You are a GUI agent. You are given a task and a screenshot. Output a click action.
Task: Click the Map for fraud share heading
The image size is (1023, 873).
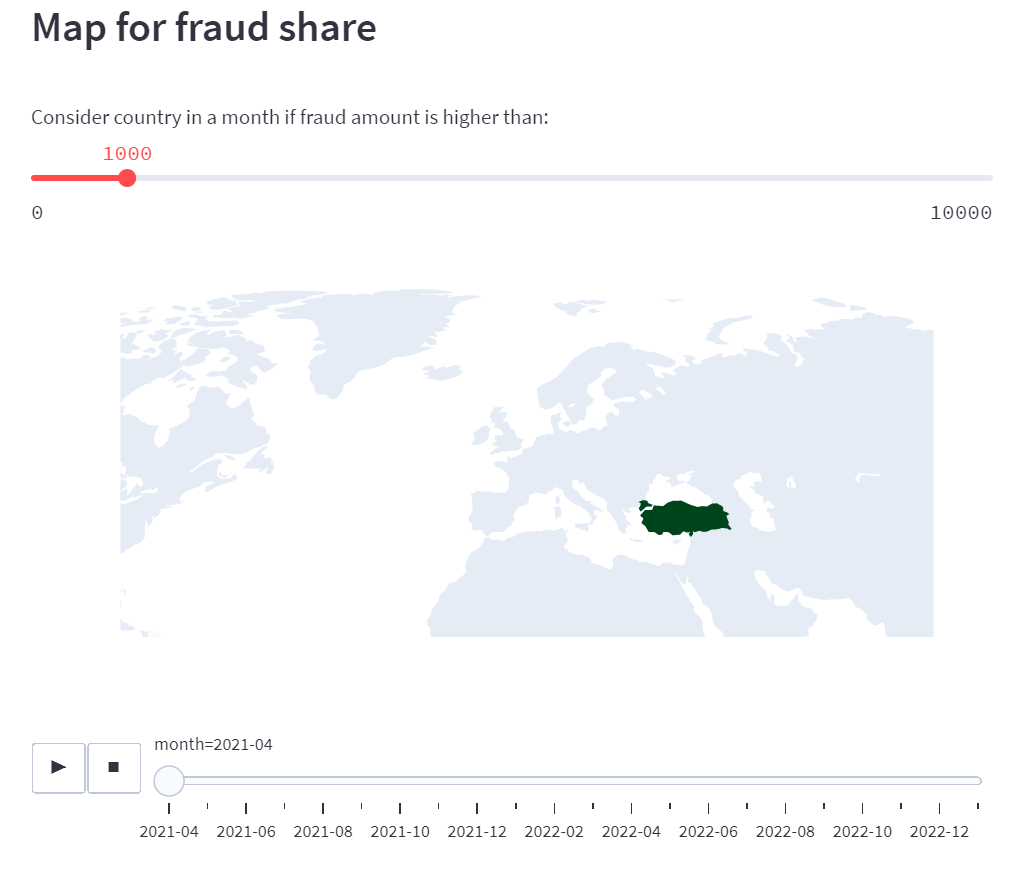[204, 29]
